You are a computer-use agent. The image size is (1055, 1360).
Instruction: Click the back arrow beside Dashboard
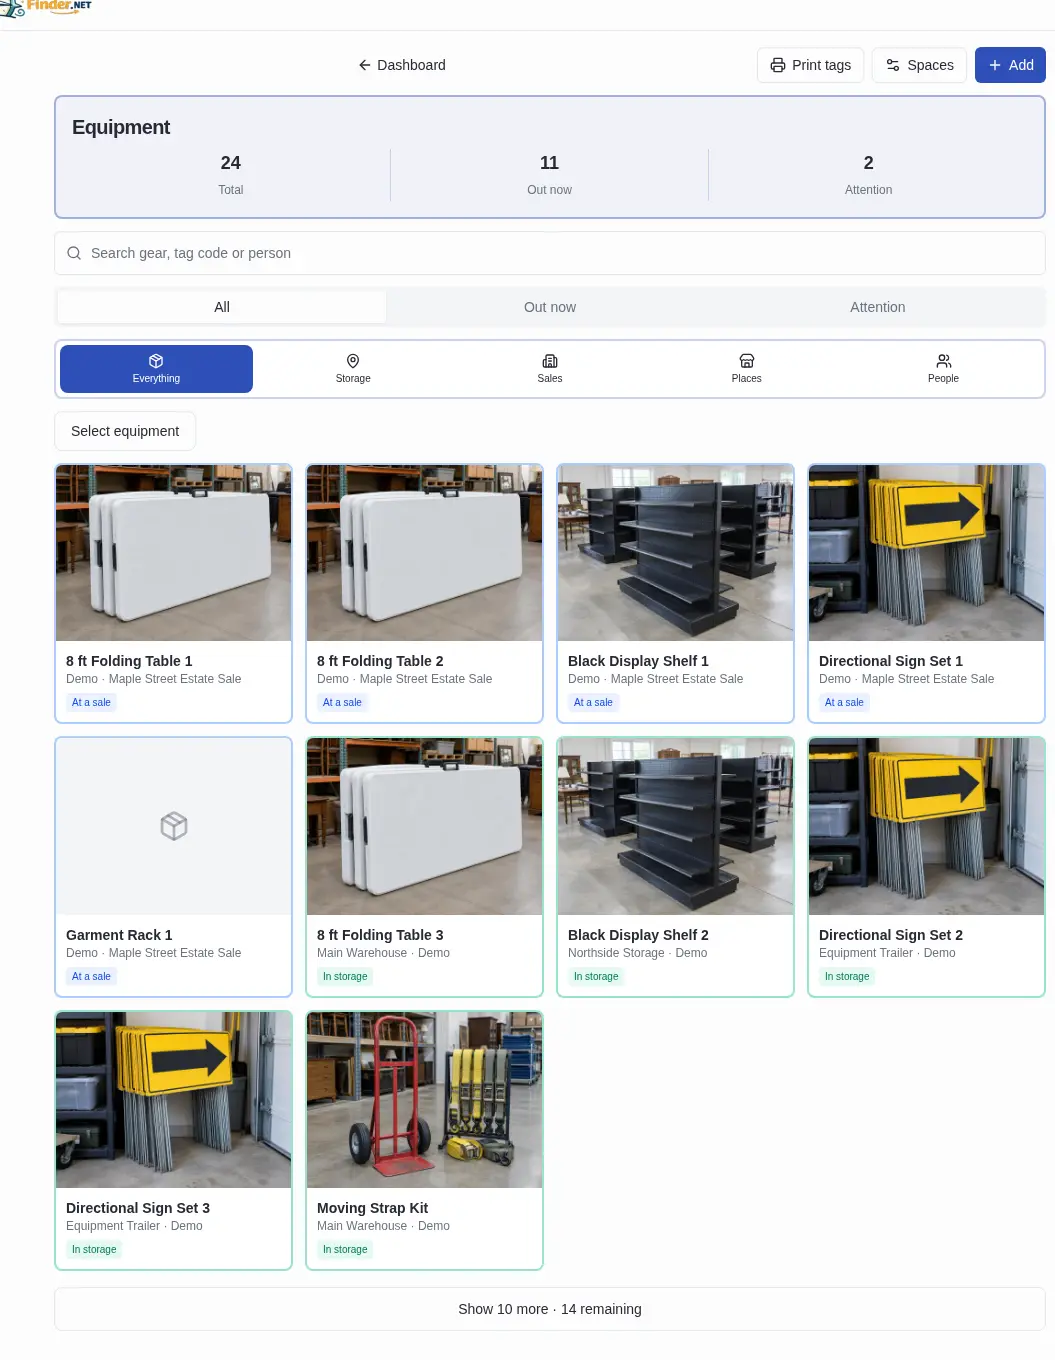(365, 65)
